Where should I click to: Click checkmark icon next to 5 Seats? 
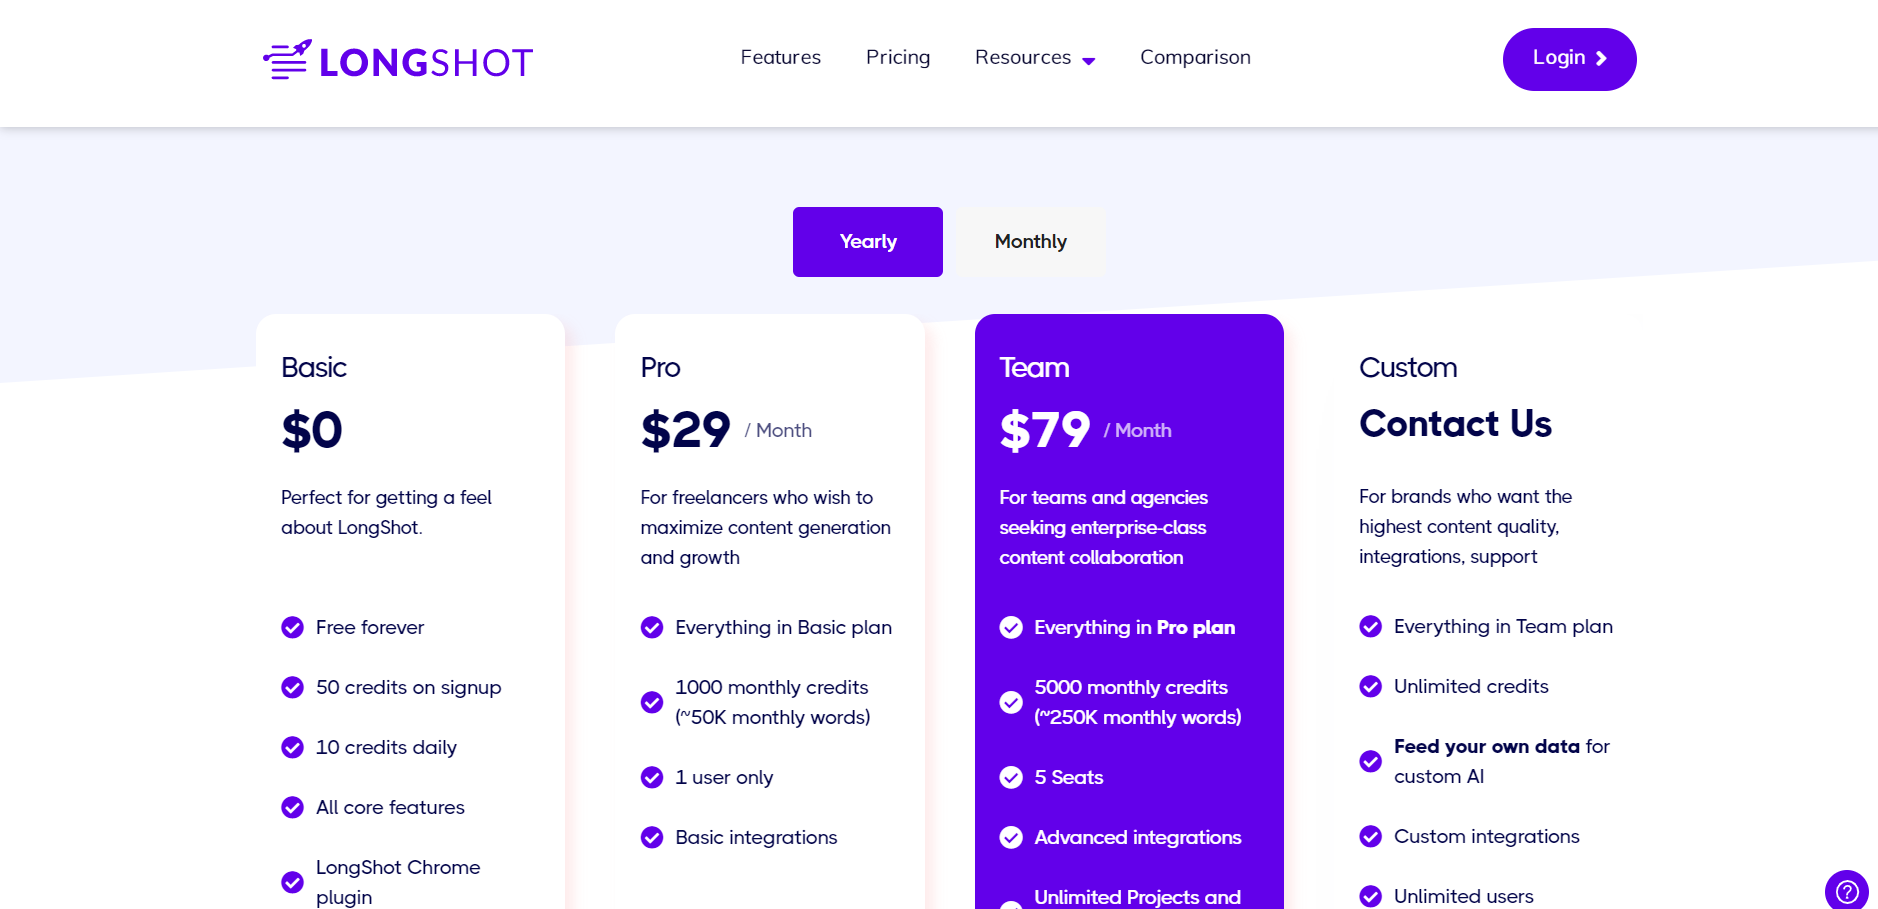tap(1011, 777)
